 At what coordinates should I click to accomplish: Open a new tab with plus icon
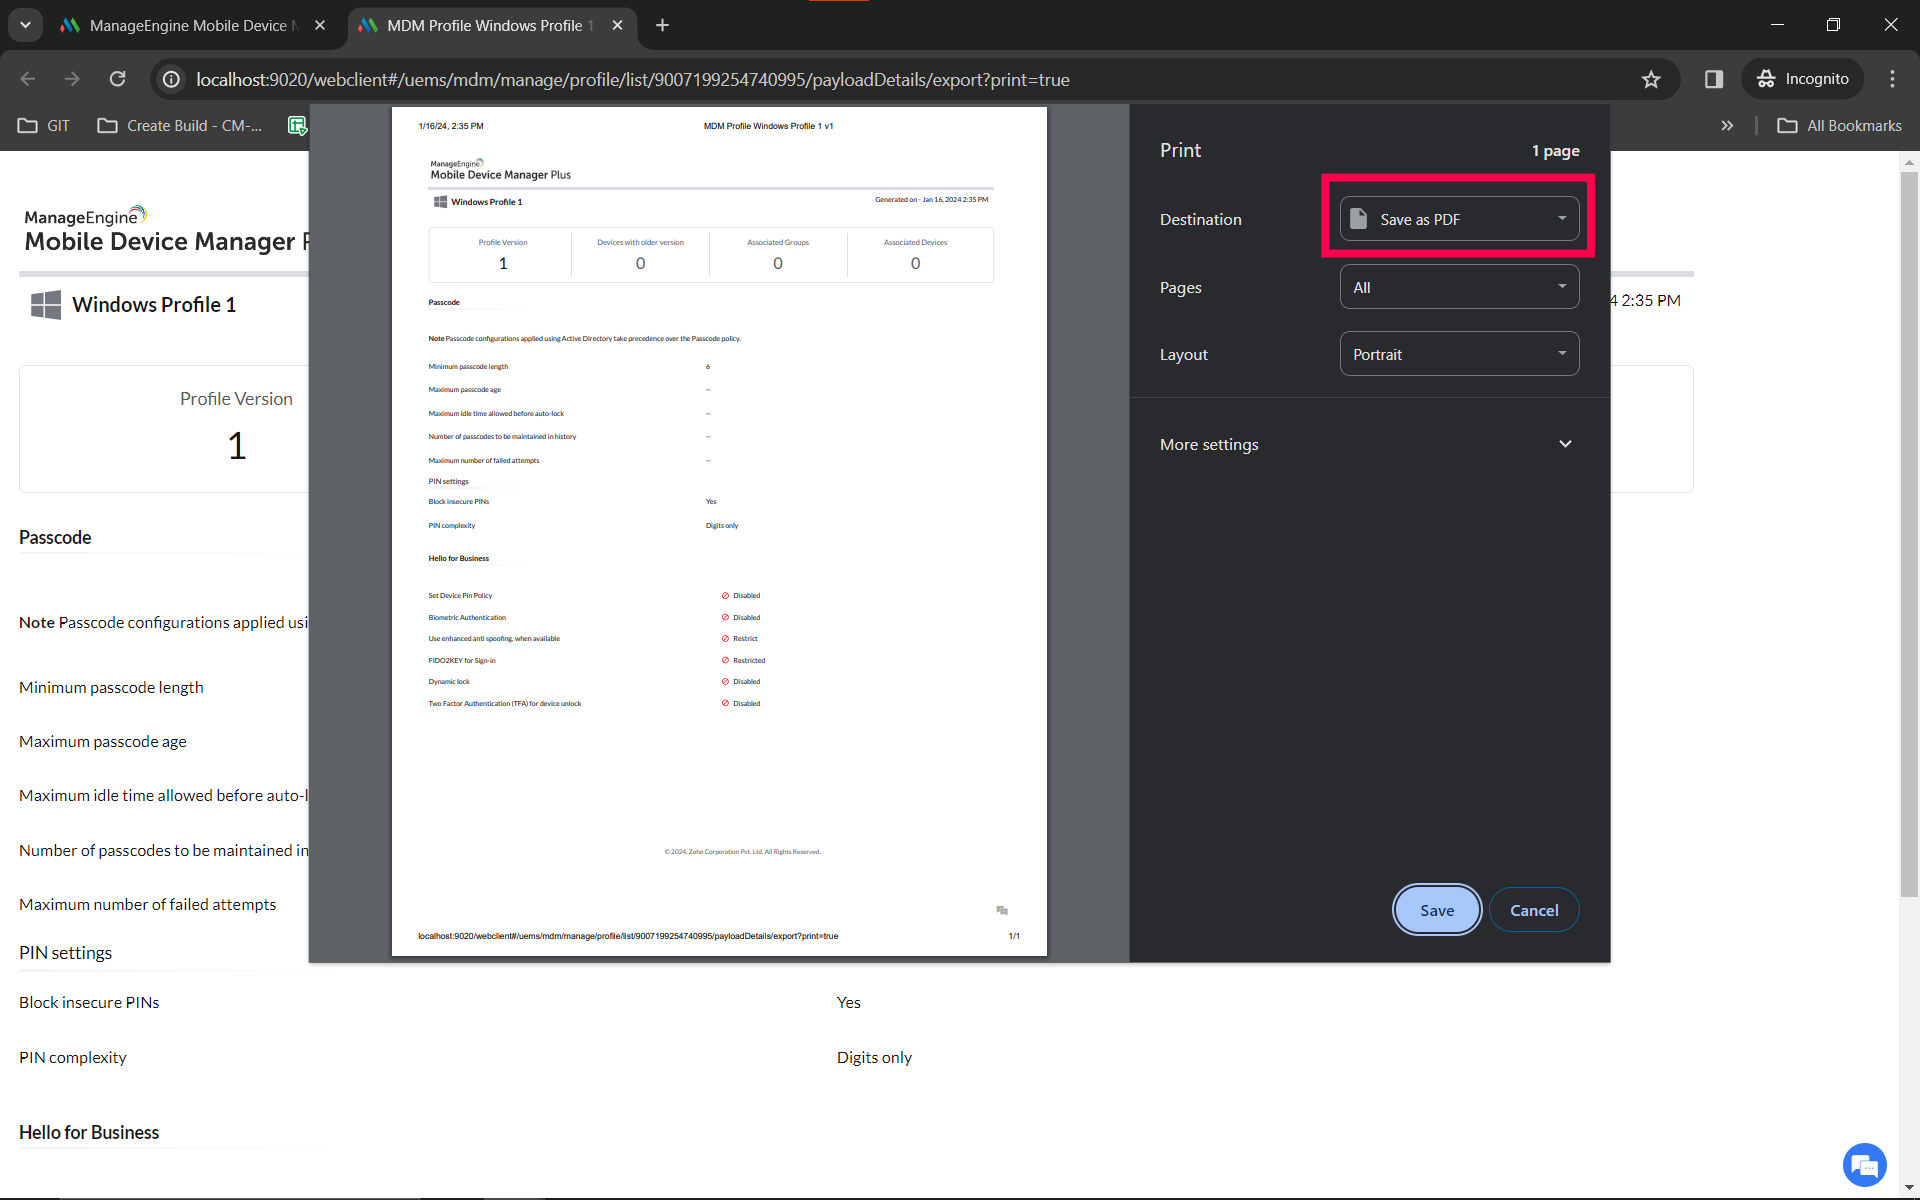click(662, 25)
